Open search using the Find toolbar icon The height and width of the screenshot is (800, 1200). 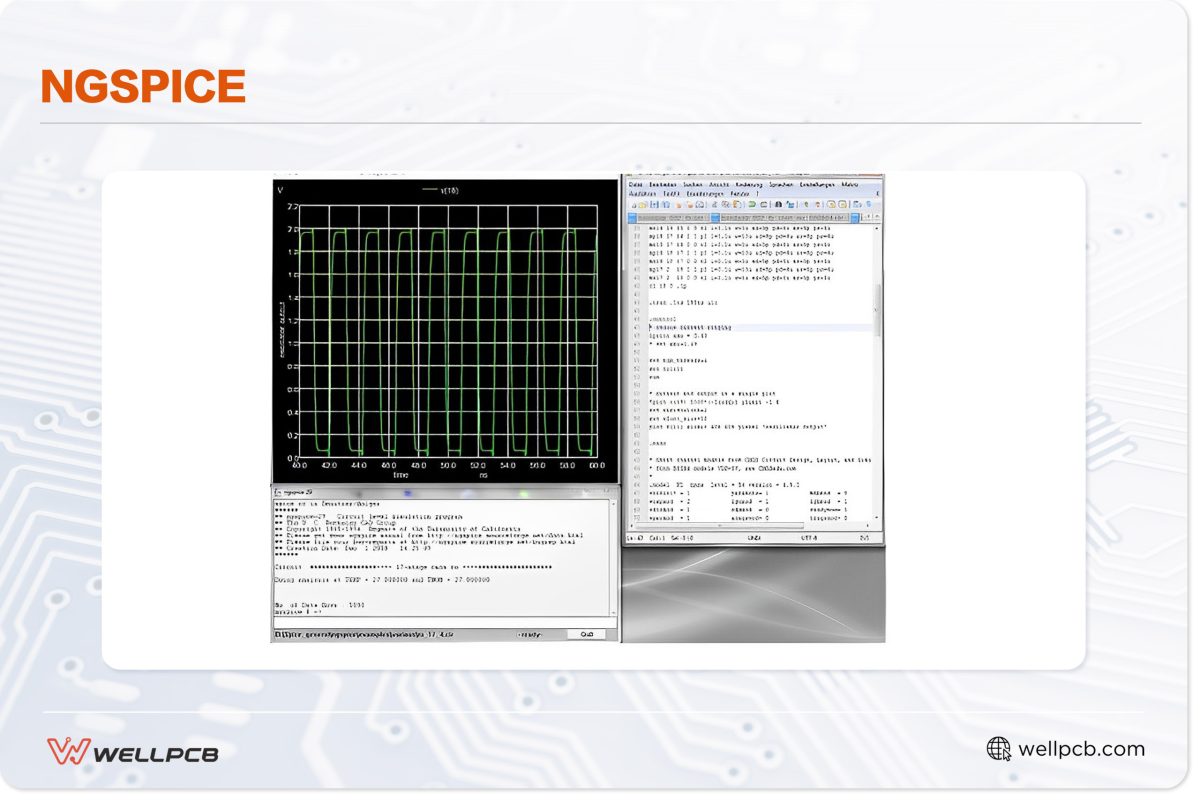click(x=776, y=204)
